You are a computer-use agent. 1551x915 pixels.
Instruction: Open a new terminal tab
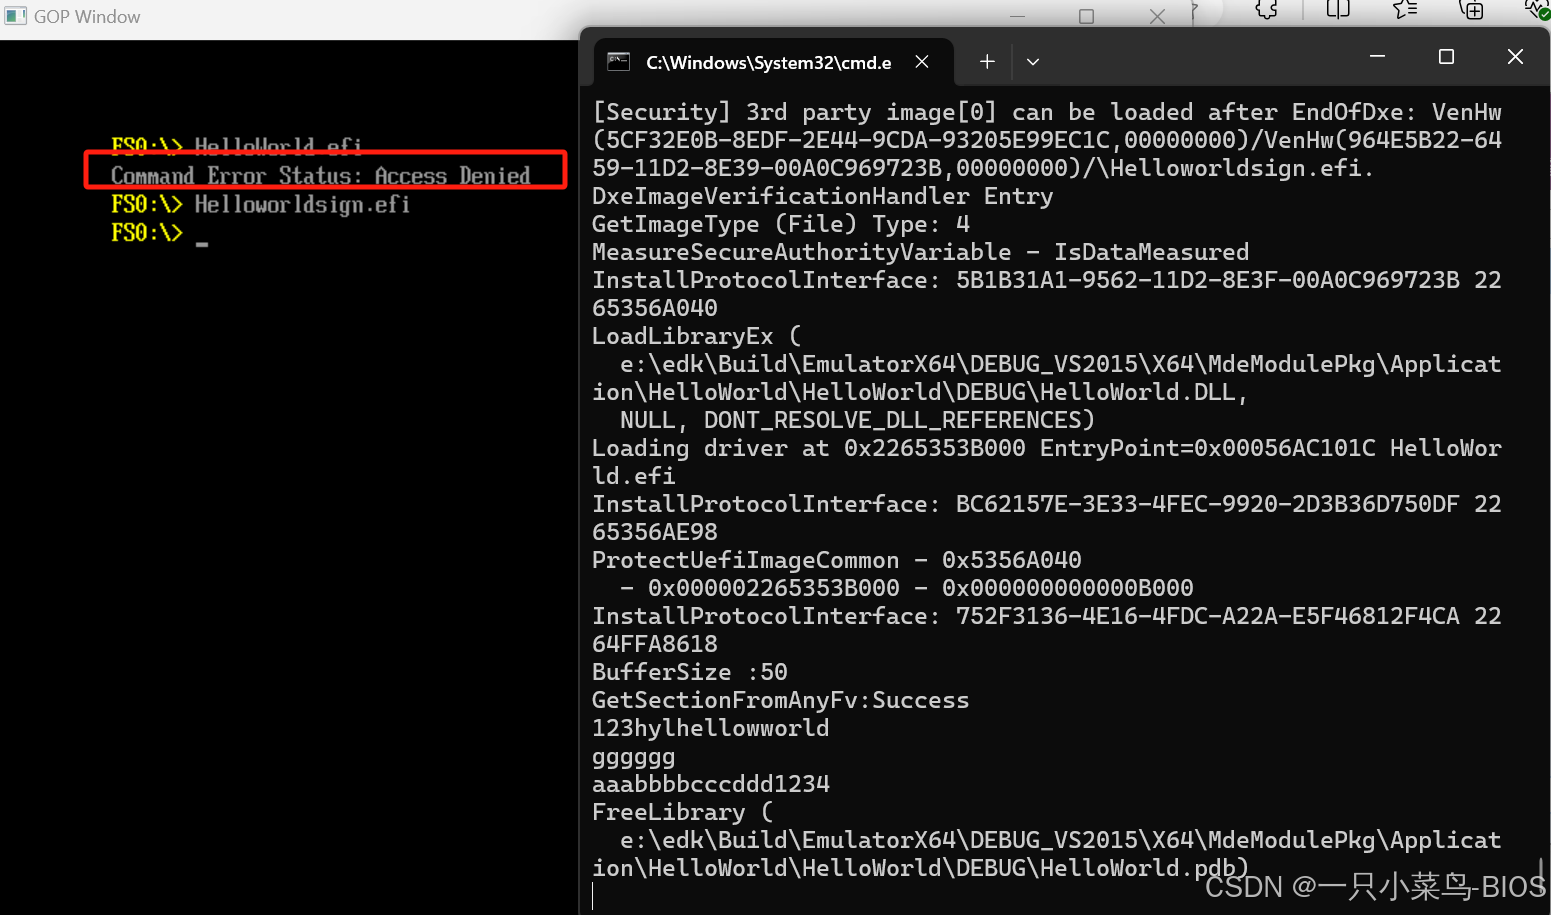click(987, 62)
